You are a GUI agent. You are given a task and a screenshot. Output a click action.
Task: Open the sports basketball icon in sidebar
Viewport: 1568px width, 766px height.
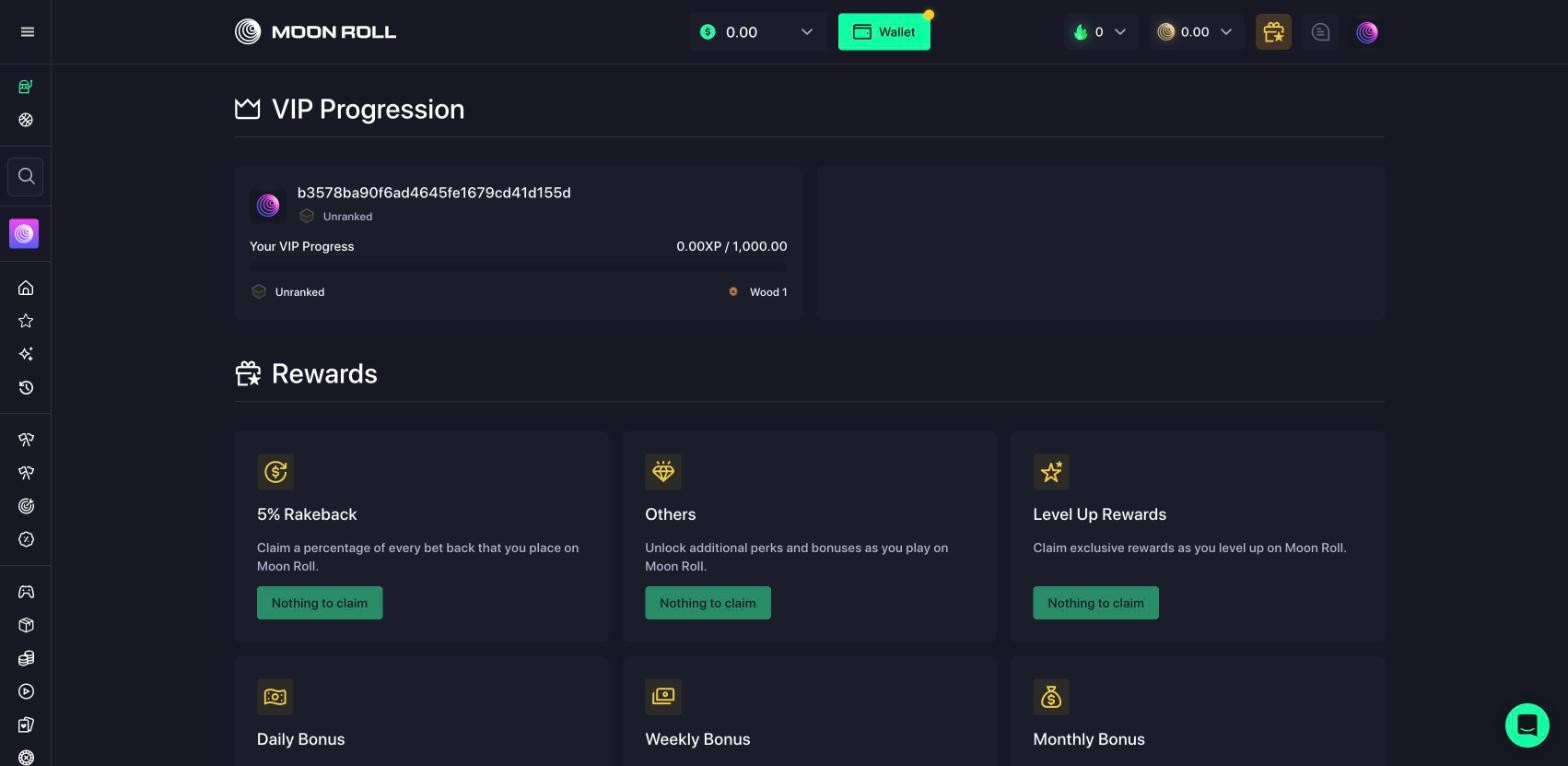point(26,120)
